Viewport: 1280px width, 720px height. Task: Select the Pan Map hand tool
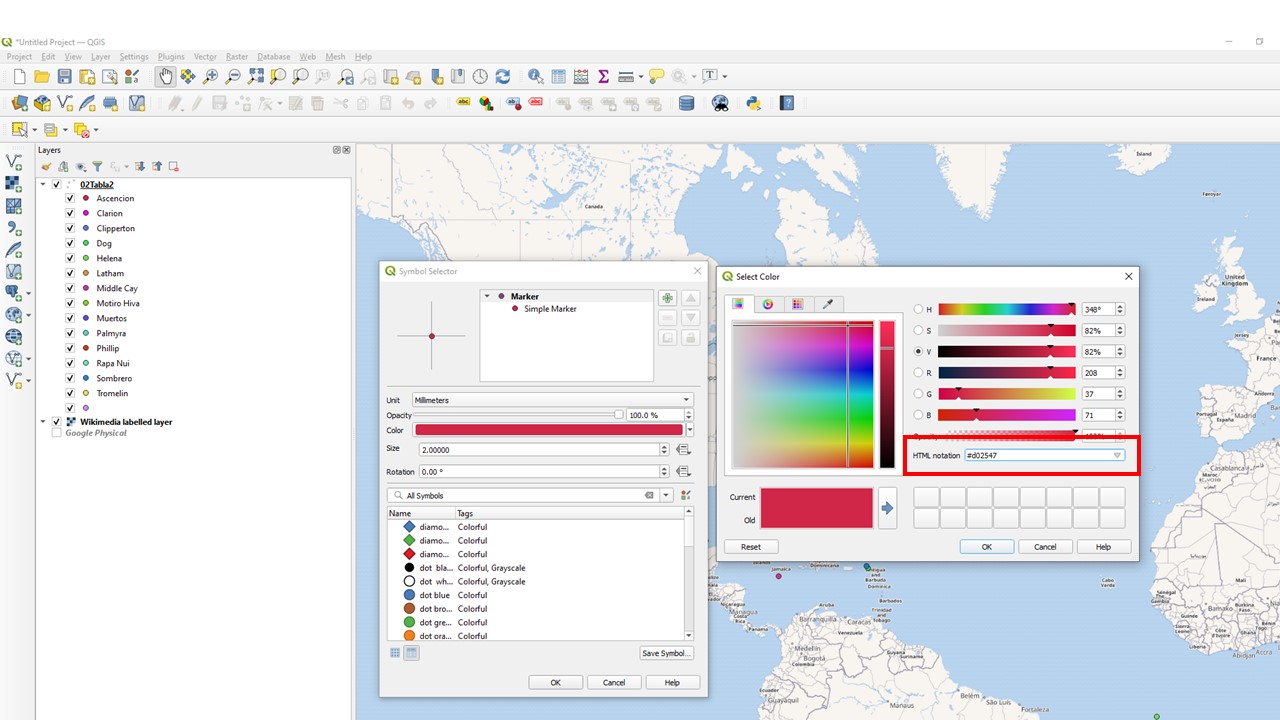click(165, 76)
